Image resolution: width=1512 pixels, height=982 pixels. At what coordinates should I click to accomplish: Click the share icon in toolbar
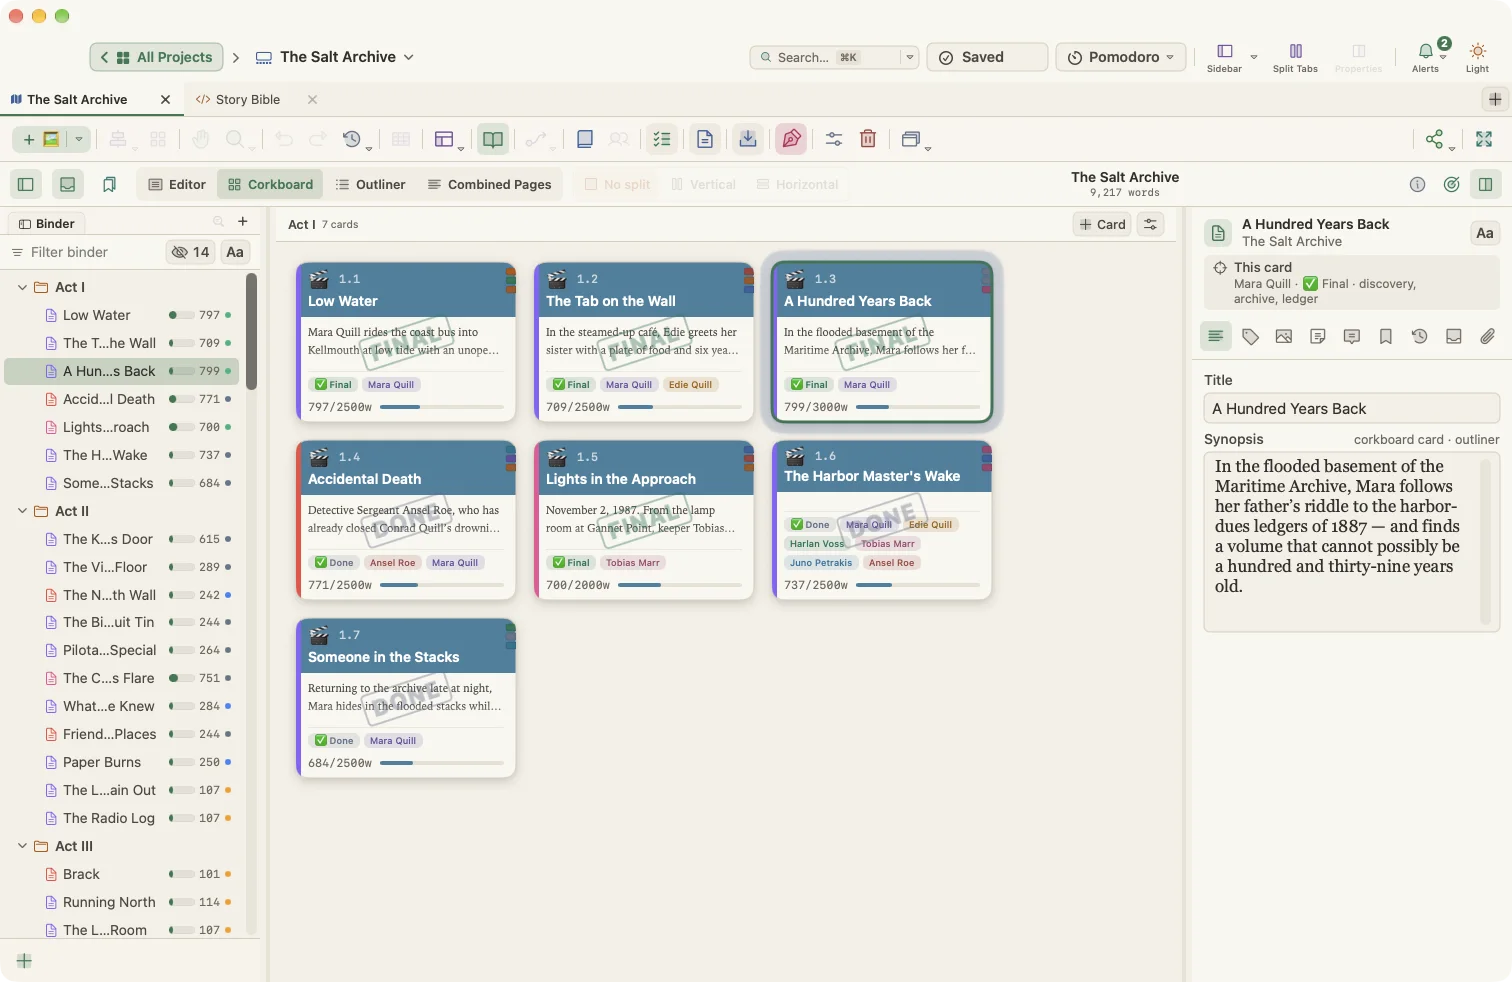tap(1435, 139)
